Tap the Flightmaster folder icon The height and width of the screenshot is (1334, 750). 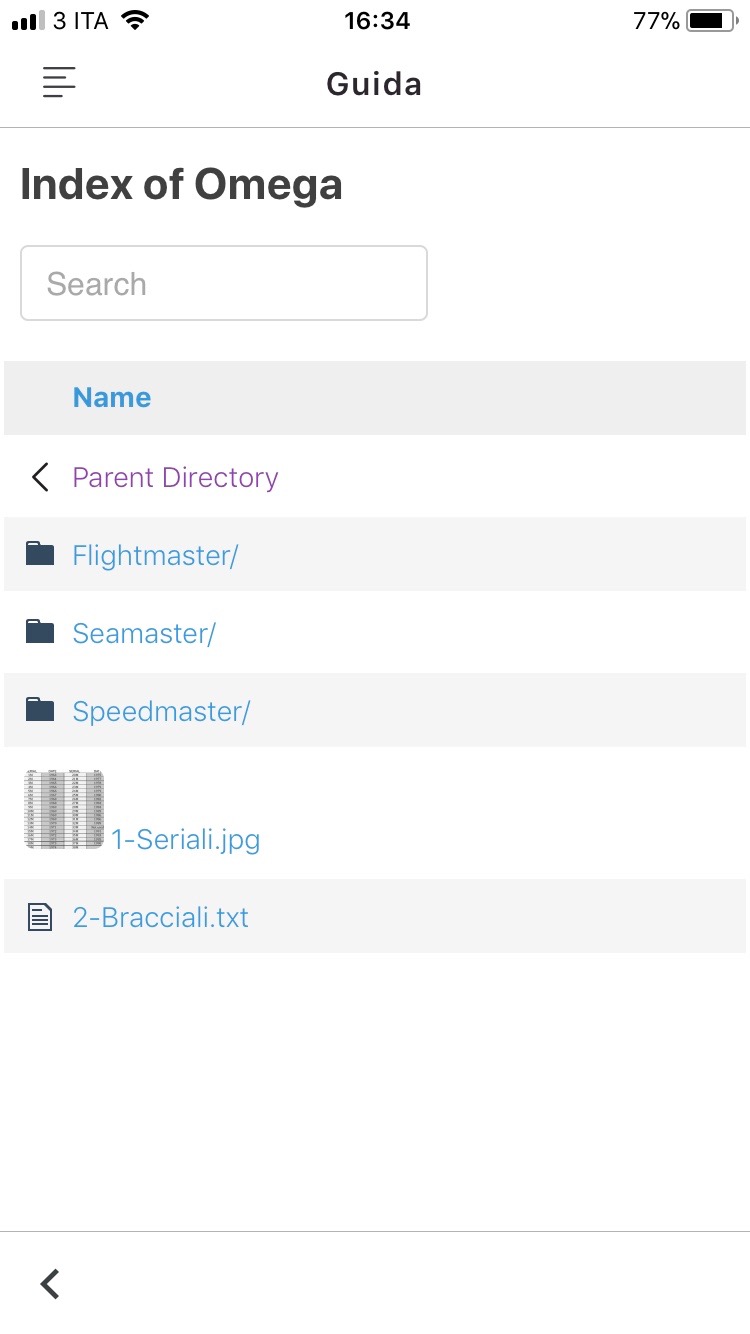[x=39, y=553]
